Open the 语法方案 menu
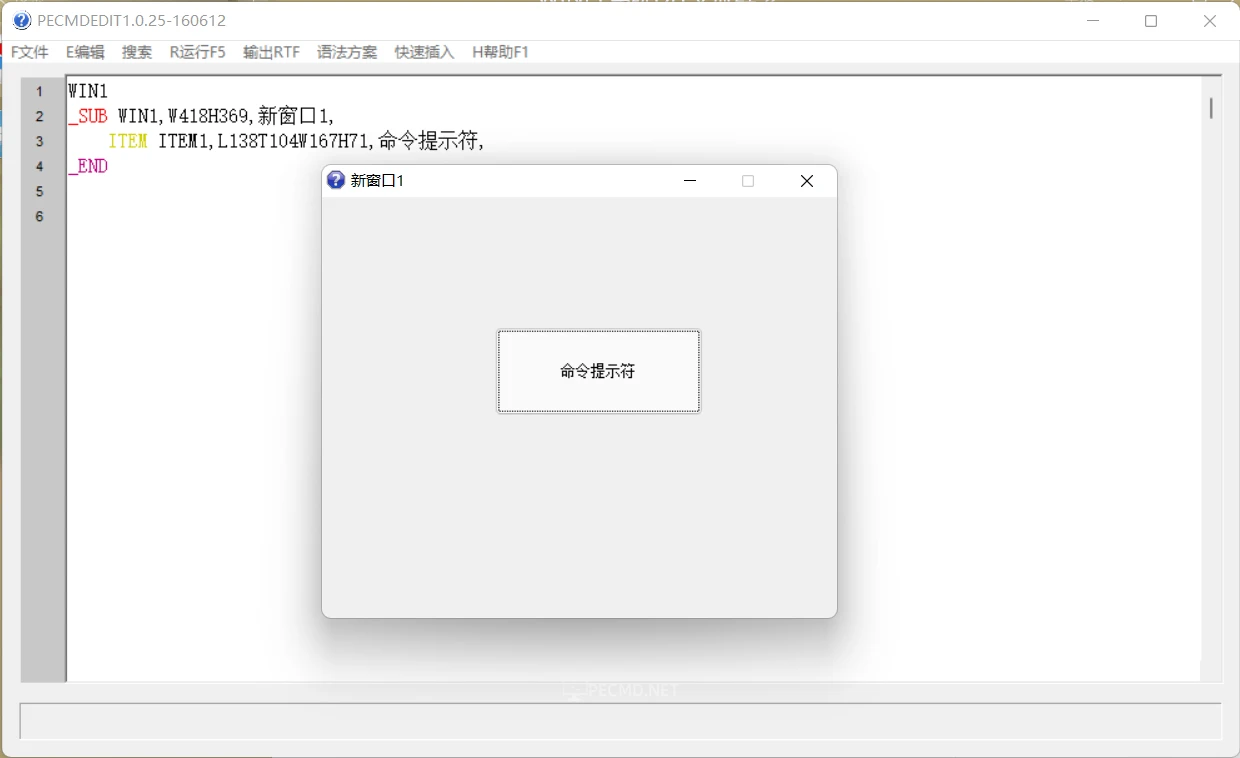This screenshot has height=758, width=1240. click(347, 52)
